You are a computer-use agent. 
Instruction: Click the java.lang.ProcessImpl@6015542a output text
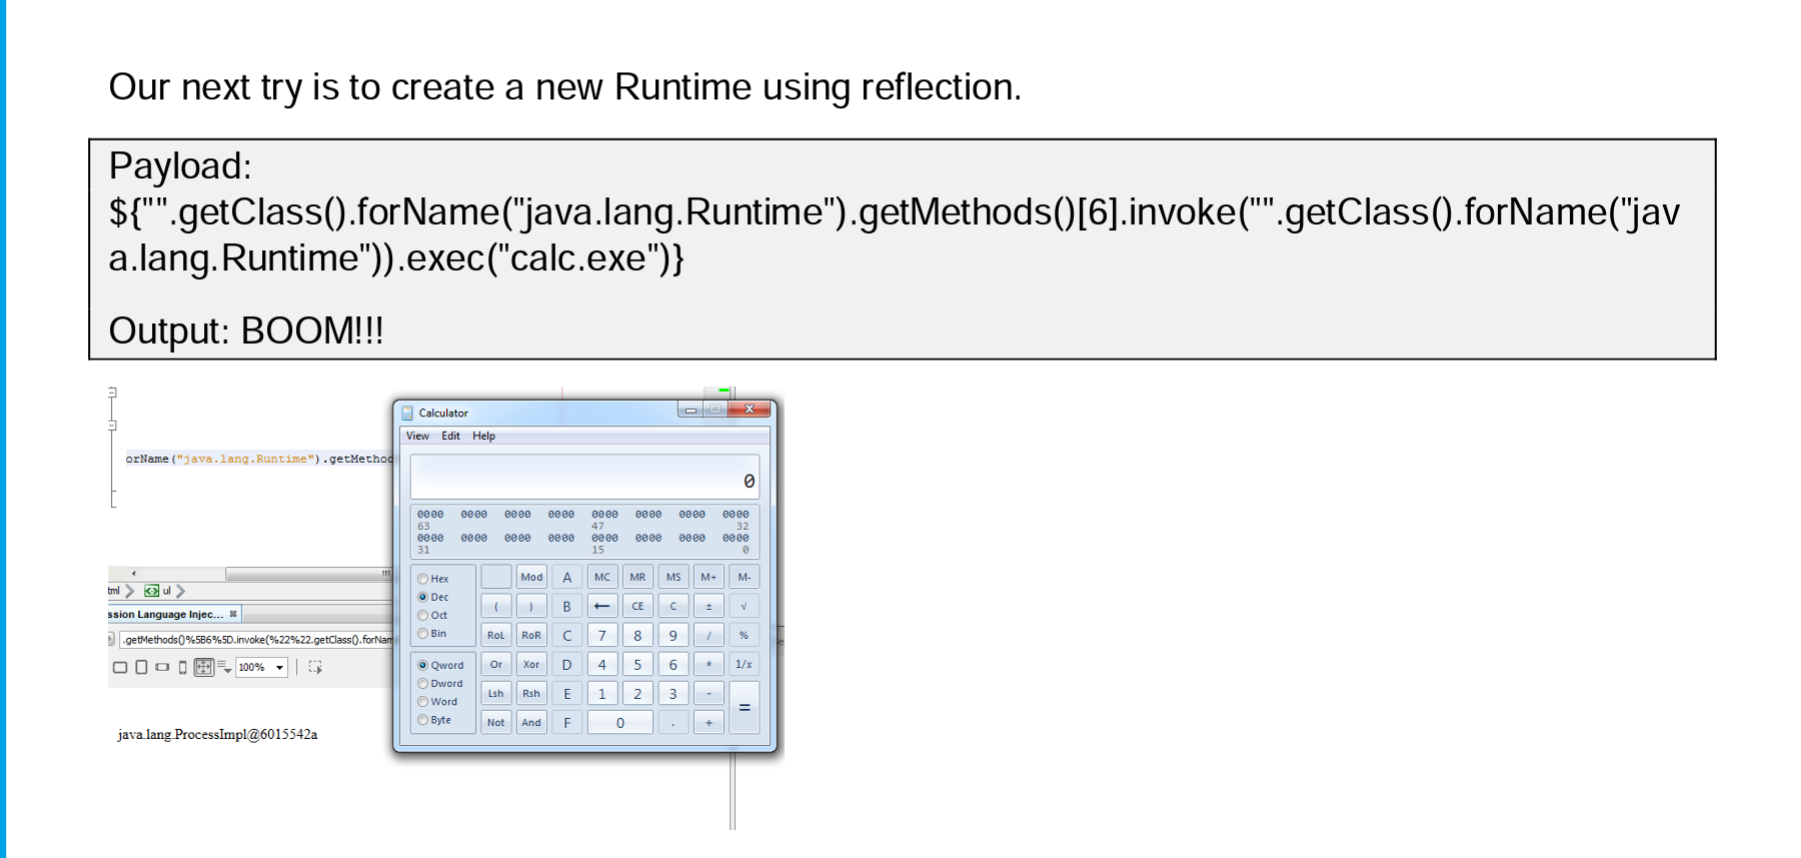click(218, 734)
